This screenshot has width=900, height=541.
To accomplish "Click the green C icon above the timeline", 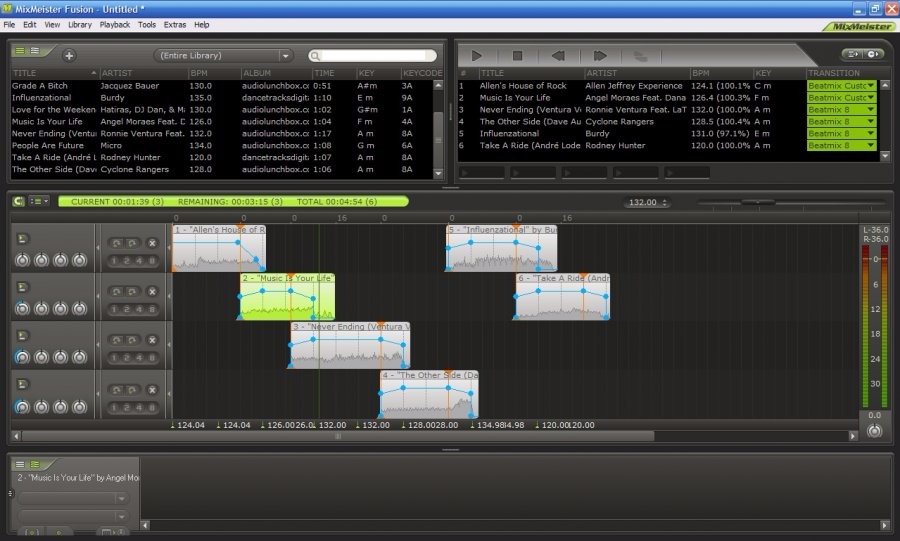I will pyautogui.click(x=18, y=201).
